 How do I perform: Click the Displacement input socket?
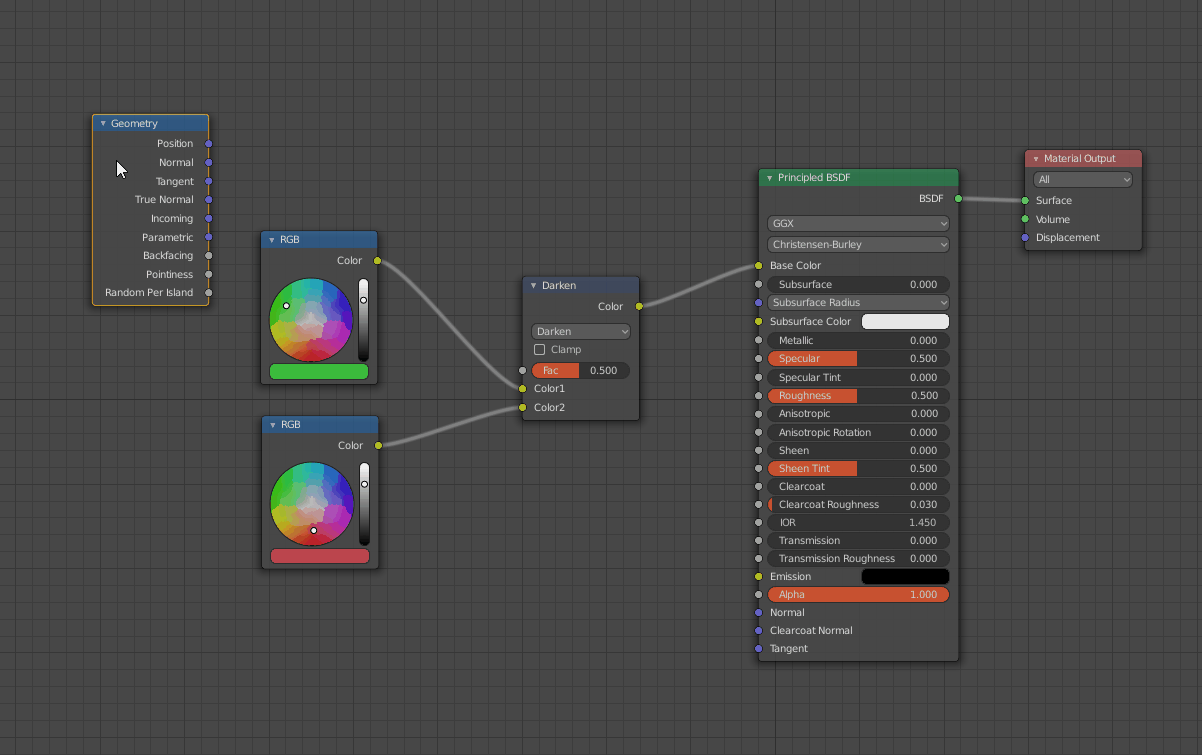click(1025, 238)
